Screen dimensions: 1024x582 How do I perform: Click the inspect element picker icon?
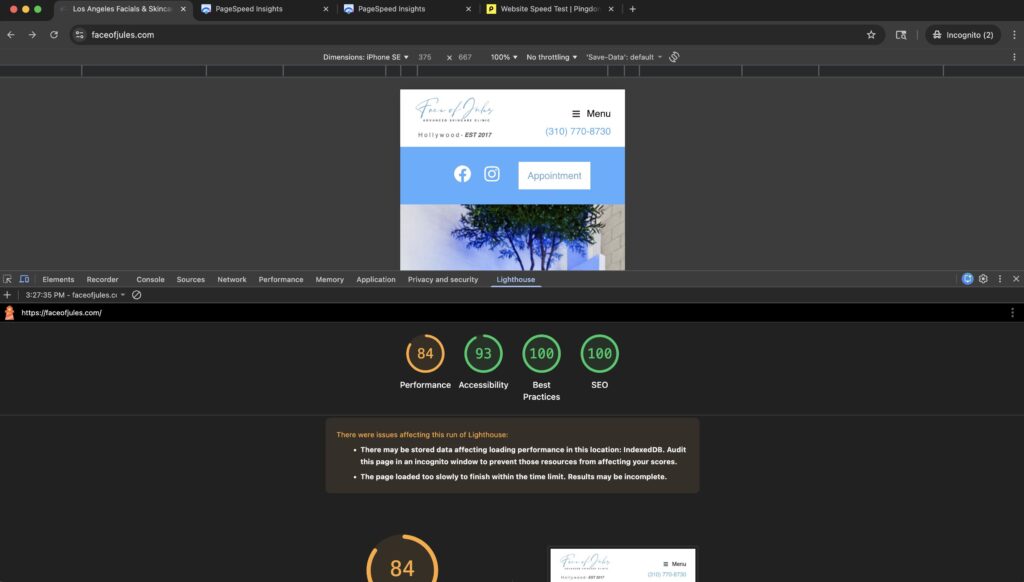[x=8, y=279]
